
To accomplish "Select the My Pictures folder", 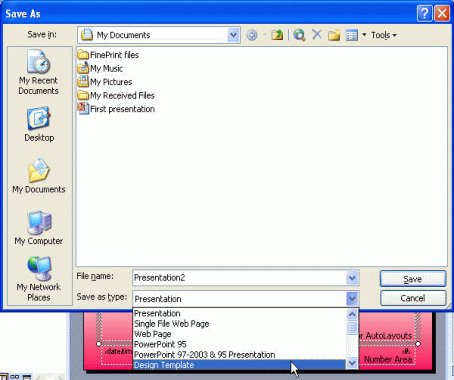I will (105, 82).
